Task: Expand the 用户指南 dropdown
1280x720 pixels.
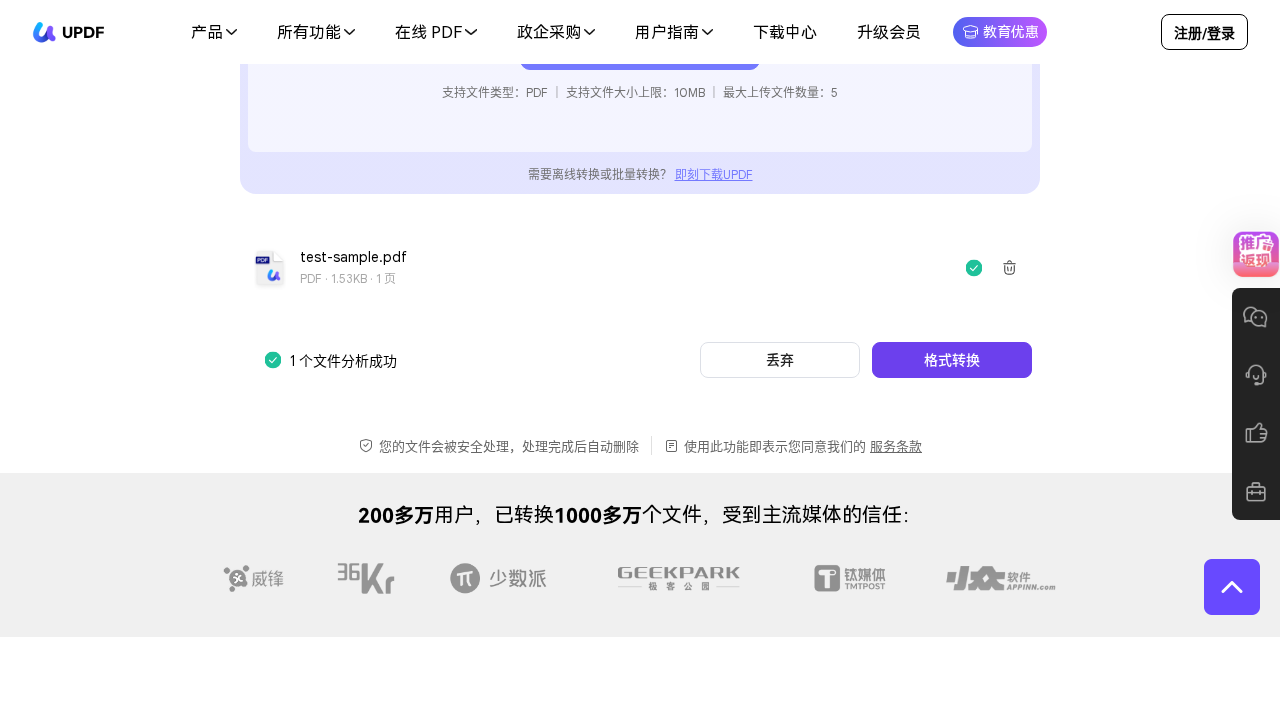Action: [674, 32]
